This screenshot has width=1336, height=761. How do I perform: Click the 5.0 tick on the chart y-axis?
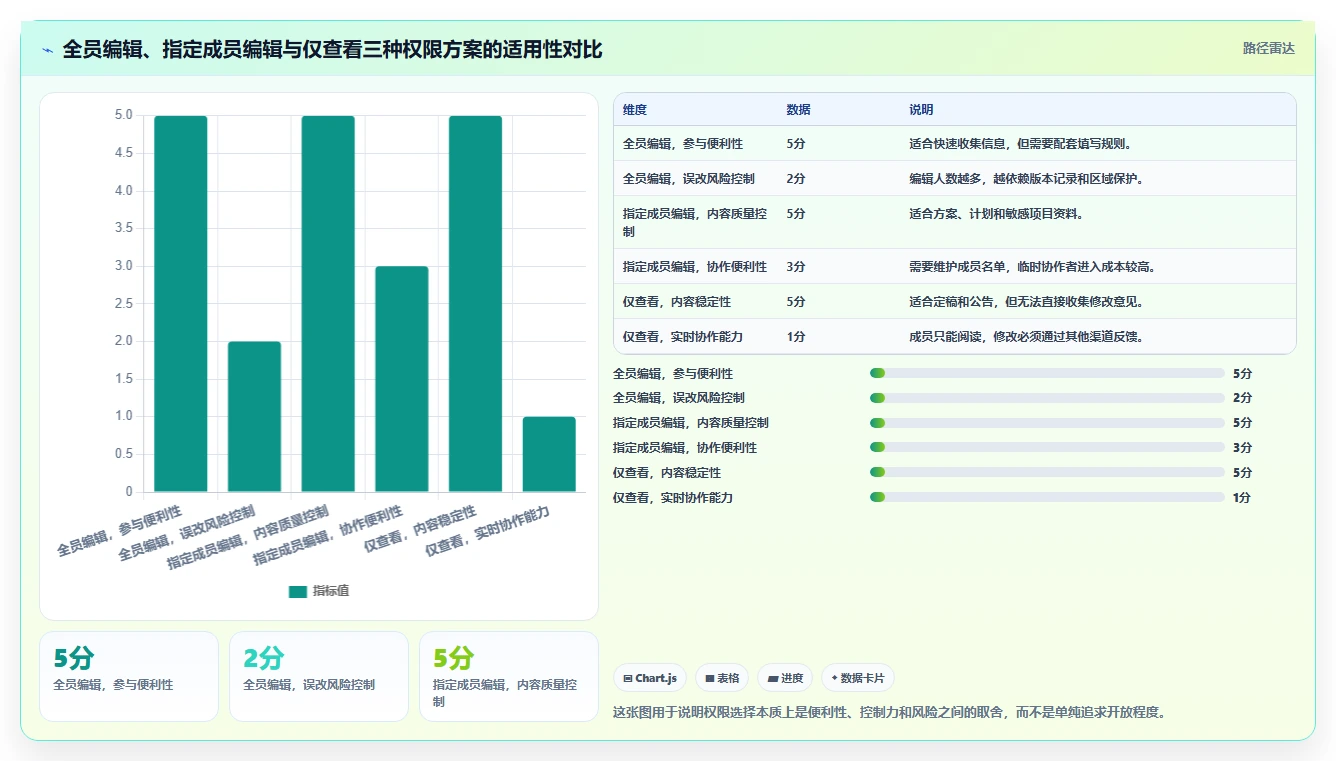point(123,115)
